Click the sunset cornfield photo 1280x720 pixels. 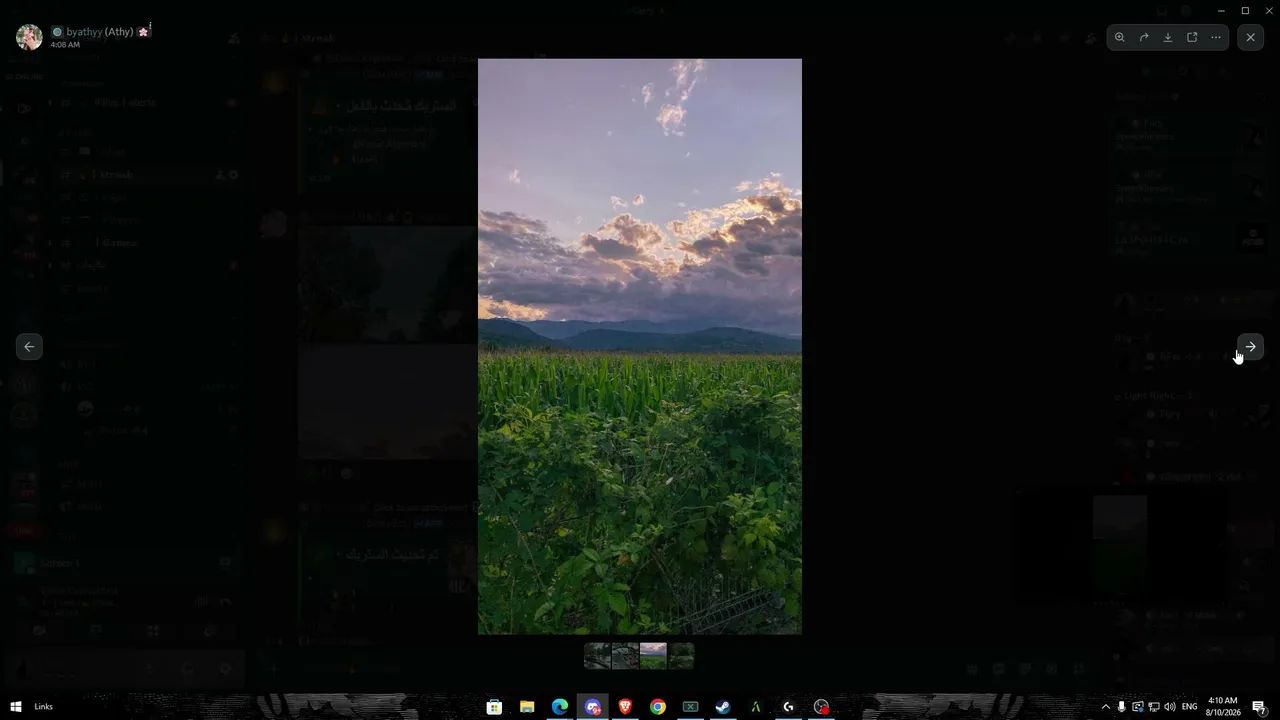pos(640,346)
